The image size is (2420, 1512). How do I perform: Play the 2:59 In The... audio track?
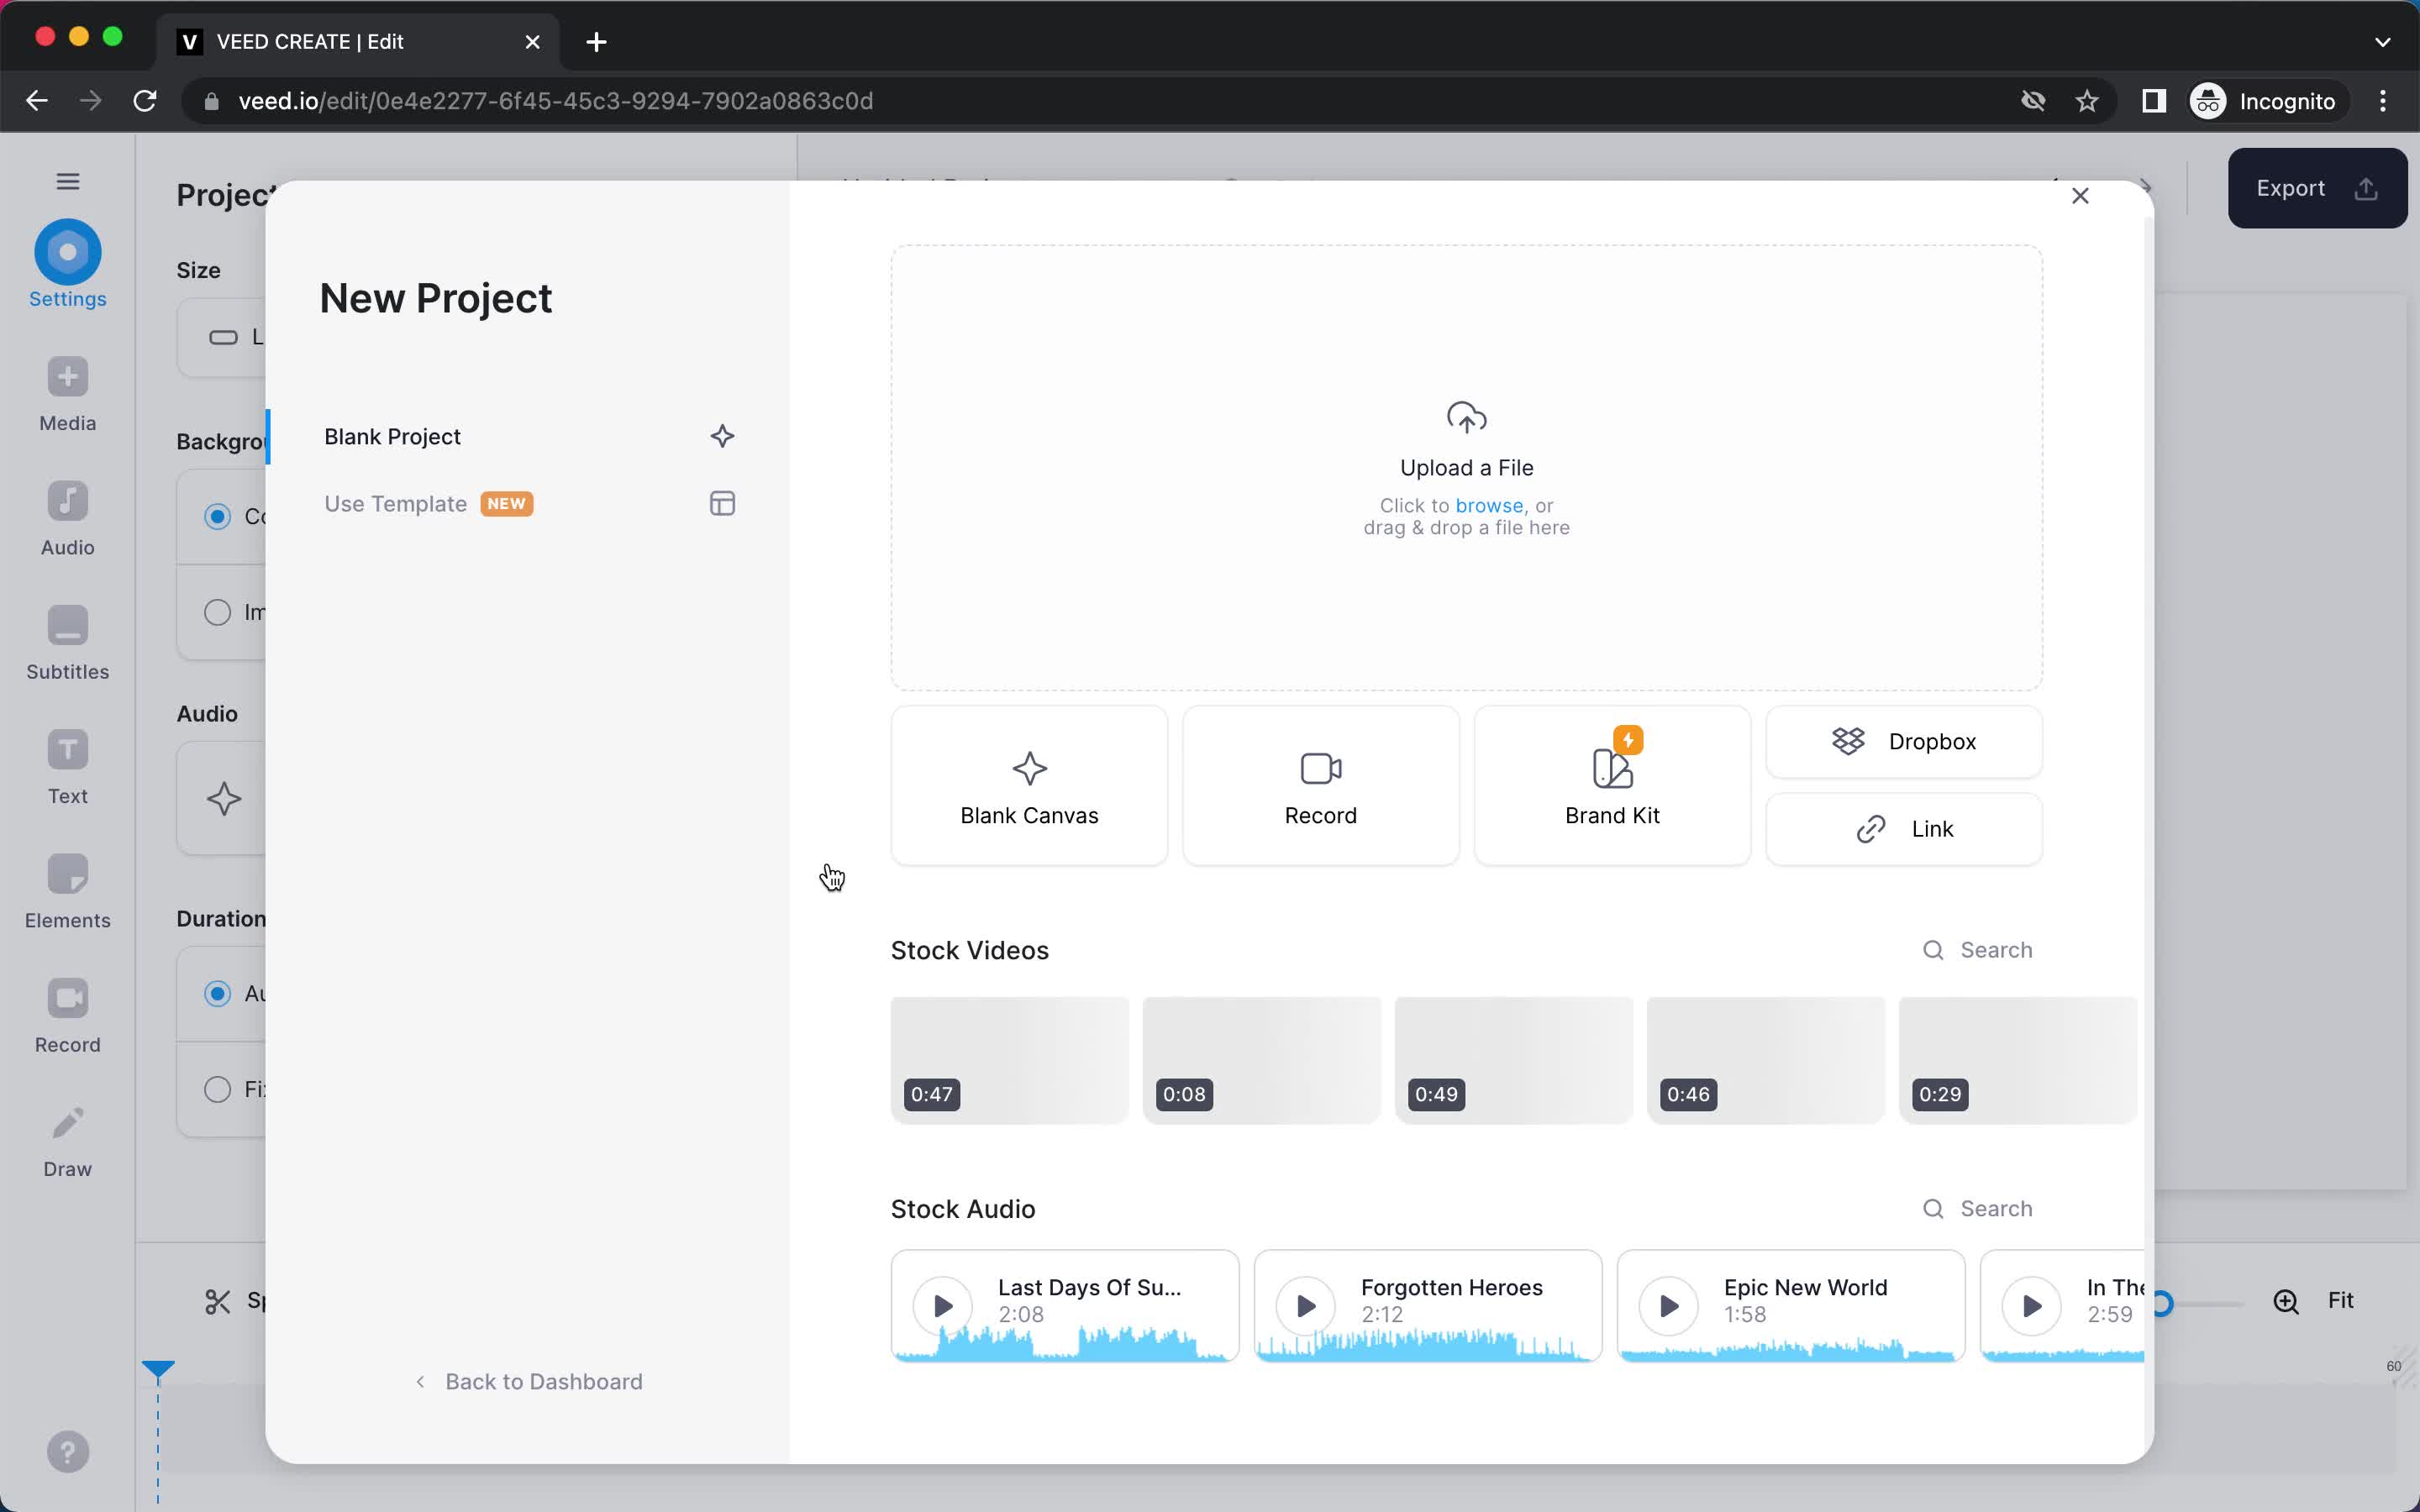(x=2031, y=1305)
